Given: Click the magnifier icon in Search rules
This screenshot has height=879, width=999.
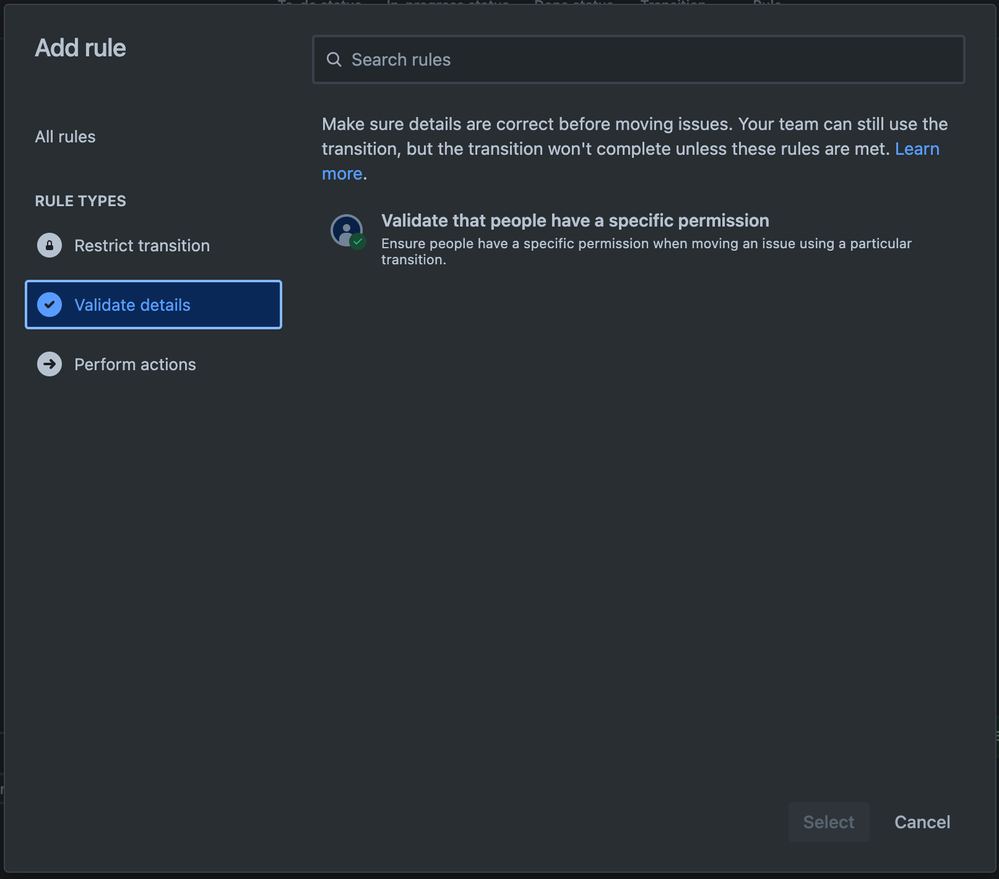Looking at the screenshot, I should click(334, 59).
